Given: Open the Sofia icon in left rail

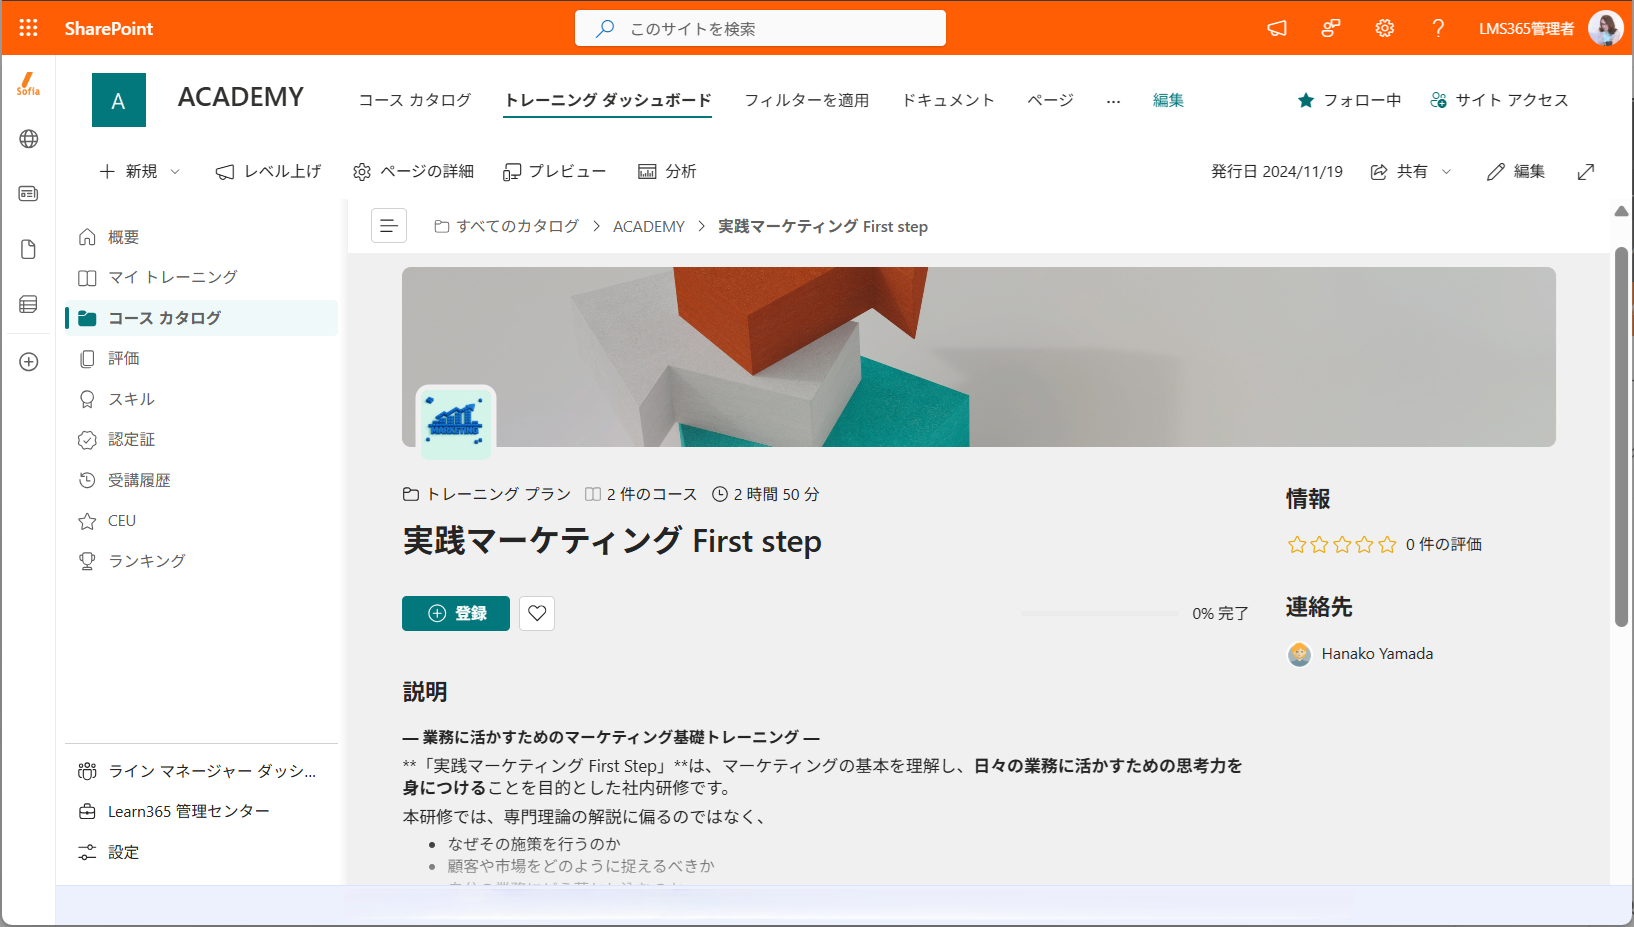Looking at the screenshot, I should pyautogui.click(x=28, y=84).
